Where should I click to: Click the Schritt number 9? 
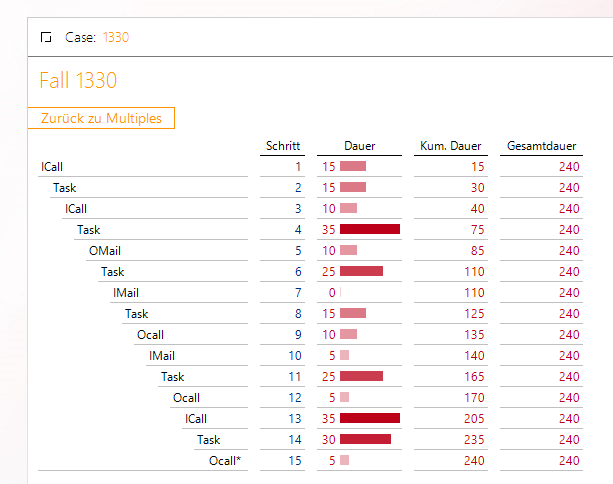point(298,335)
